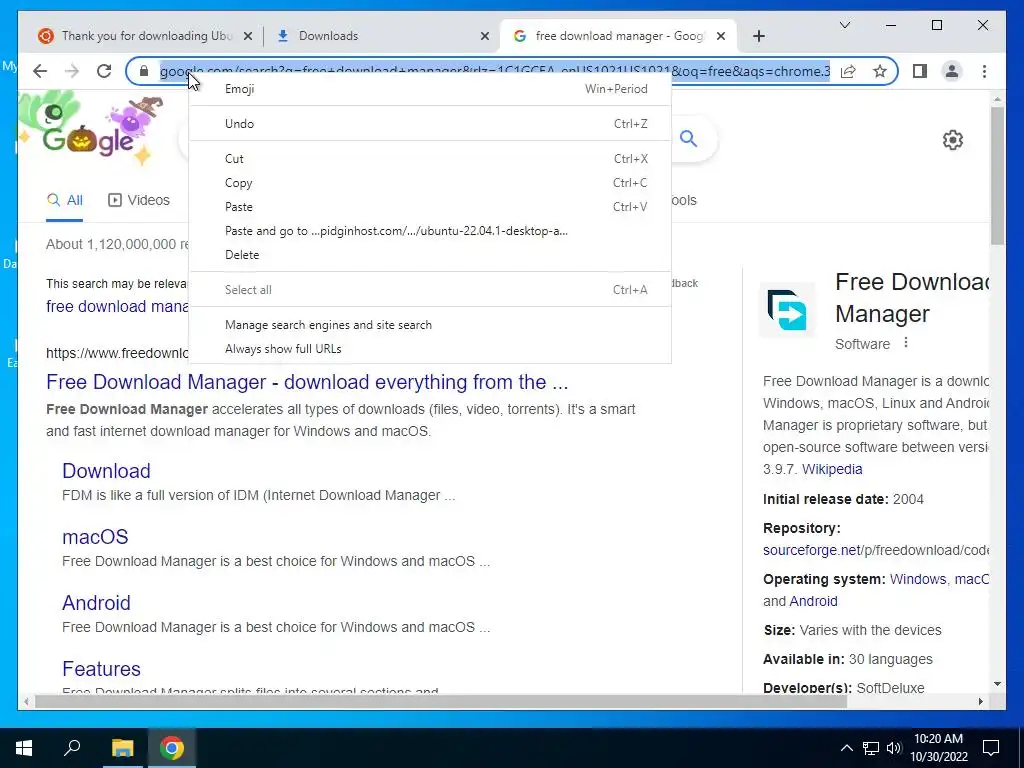Select Copy in the context menu
The height and width of the screenshot is (768, 1024).
point(430,183)
